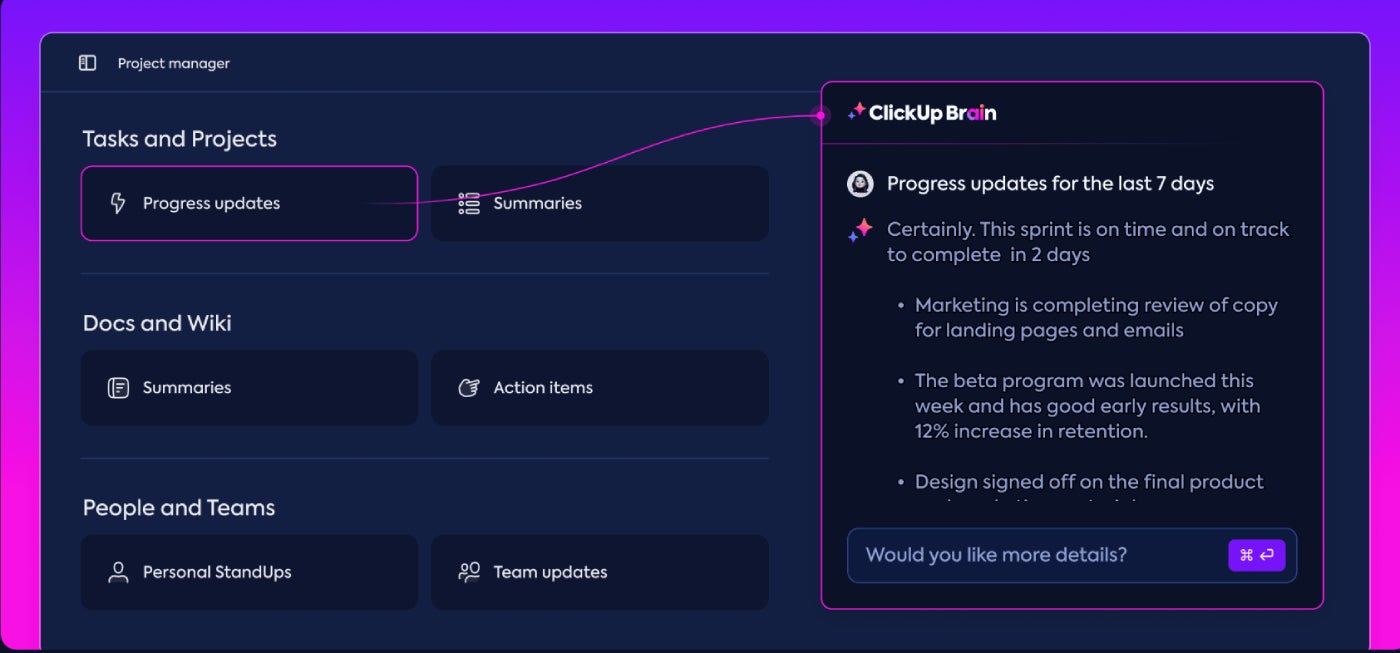Screen dimensions: 1400x653
Task: Click the person icon for Personal StandUps
Action: tap(118, 572)
